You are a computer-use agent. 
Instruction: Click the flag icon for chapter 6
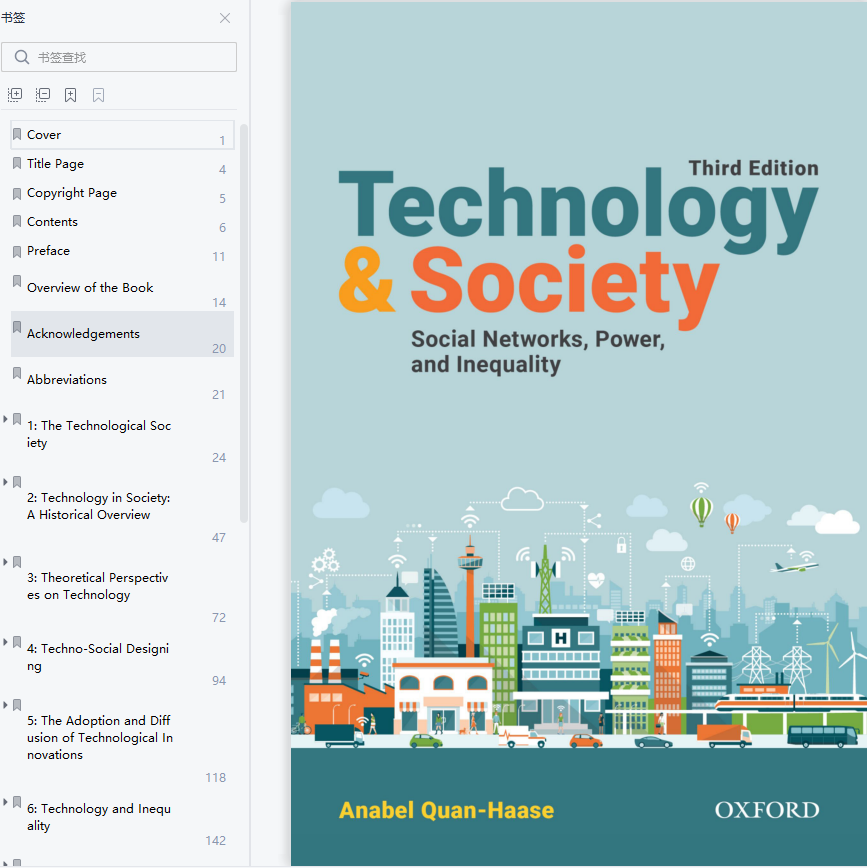(17, 802)
